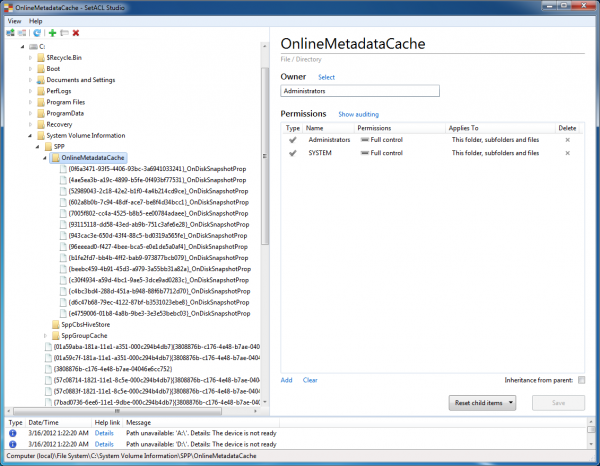This screenshot has height=466, width=600.
Task: Click the SppCbsHiveStore folder icon
Action: click(56, 324)
